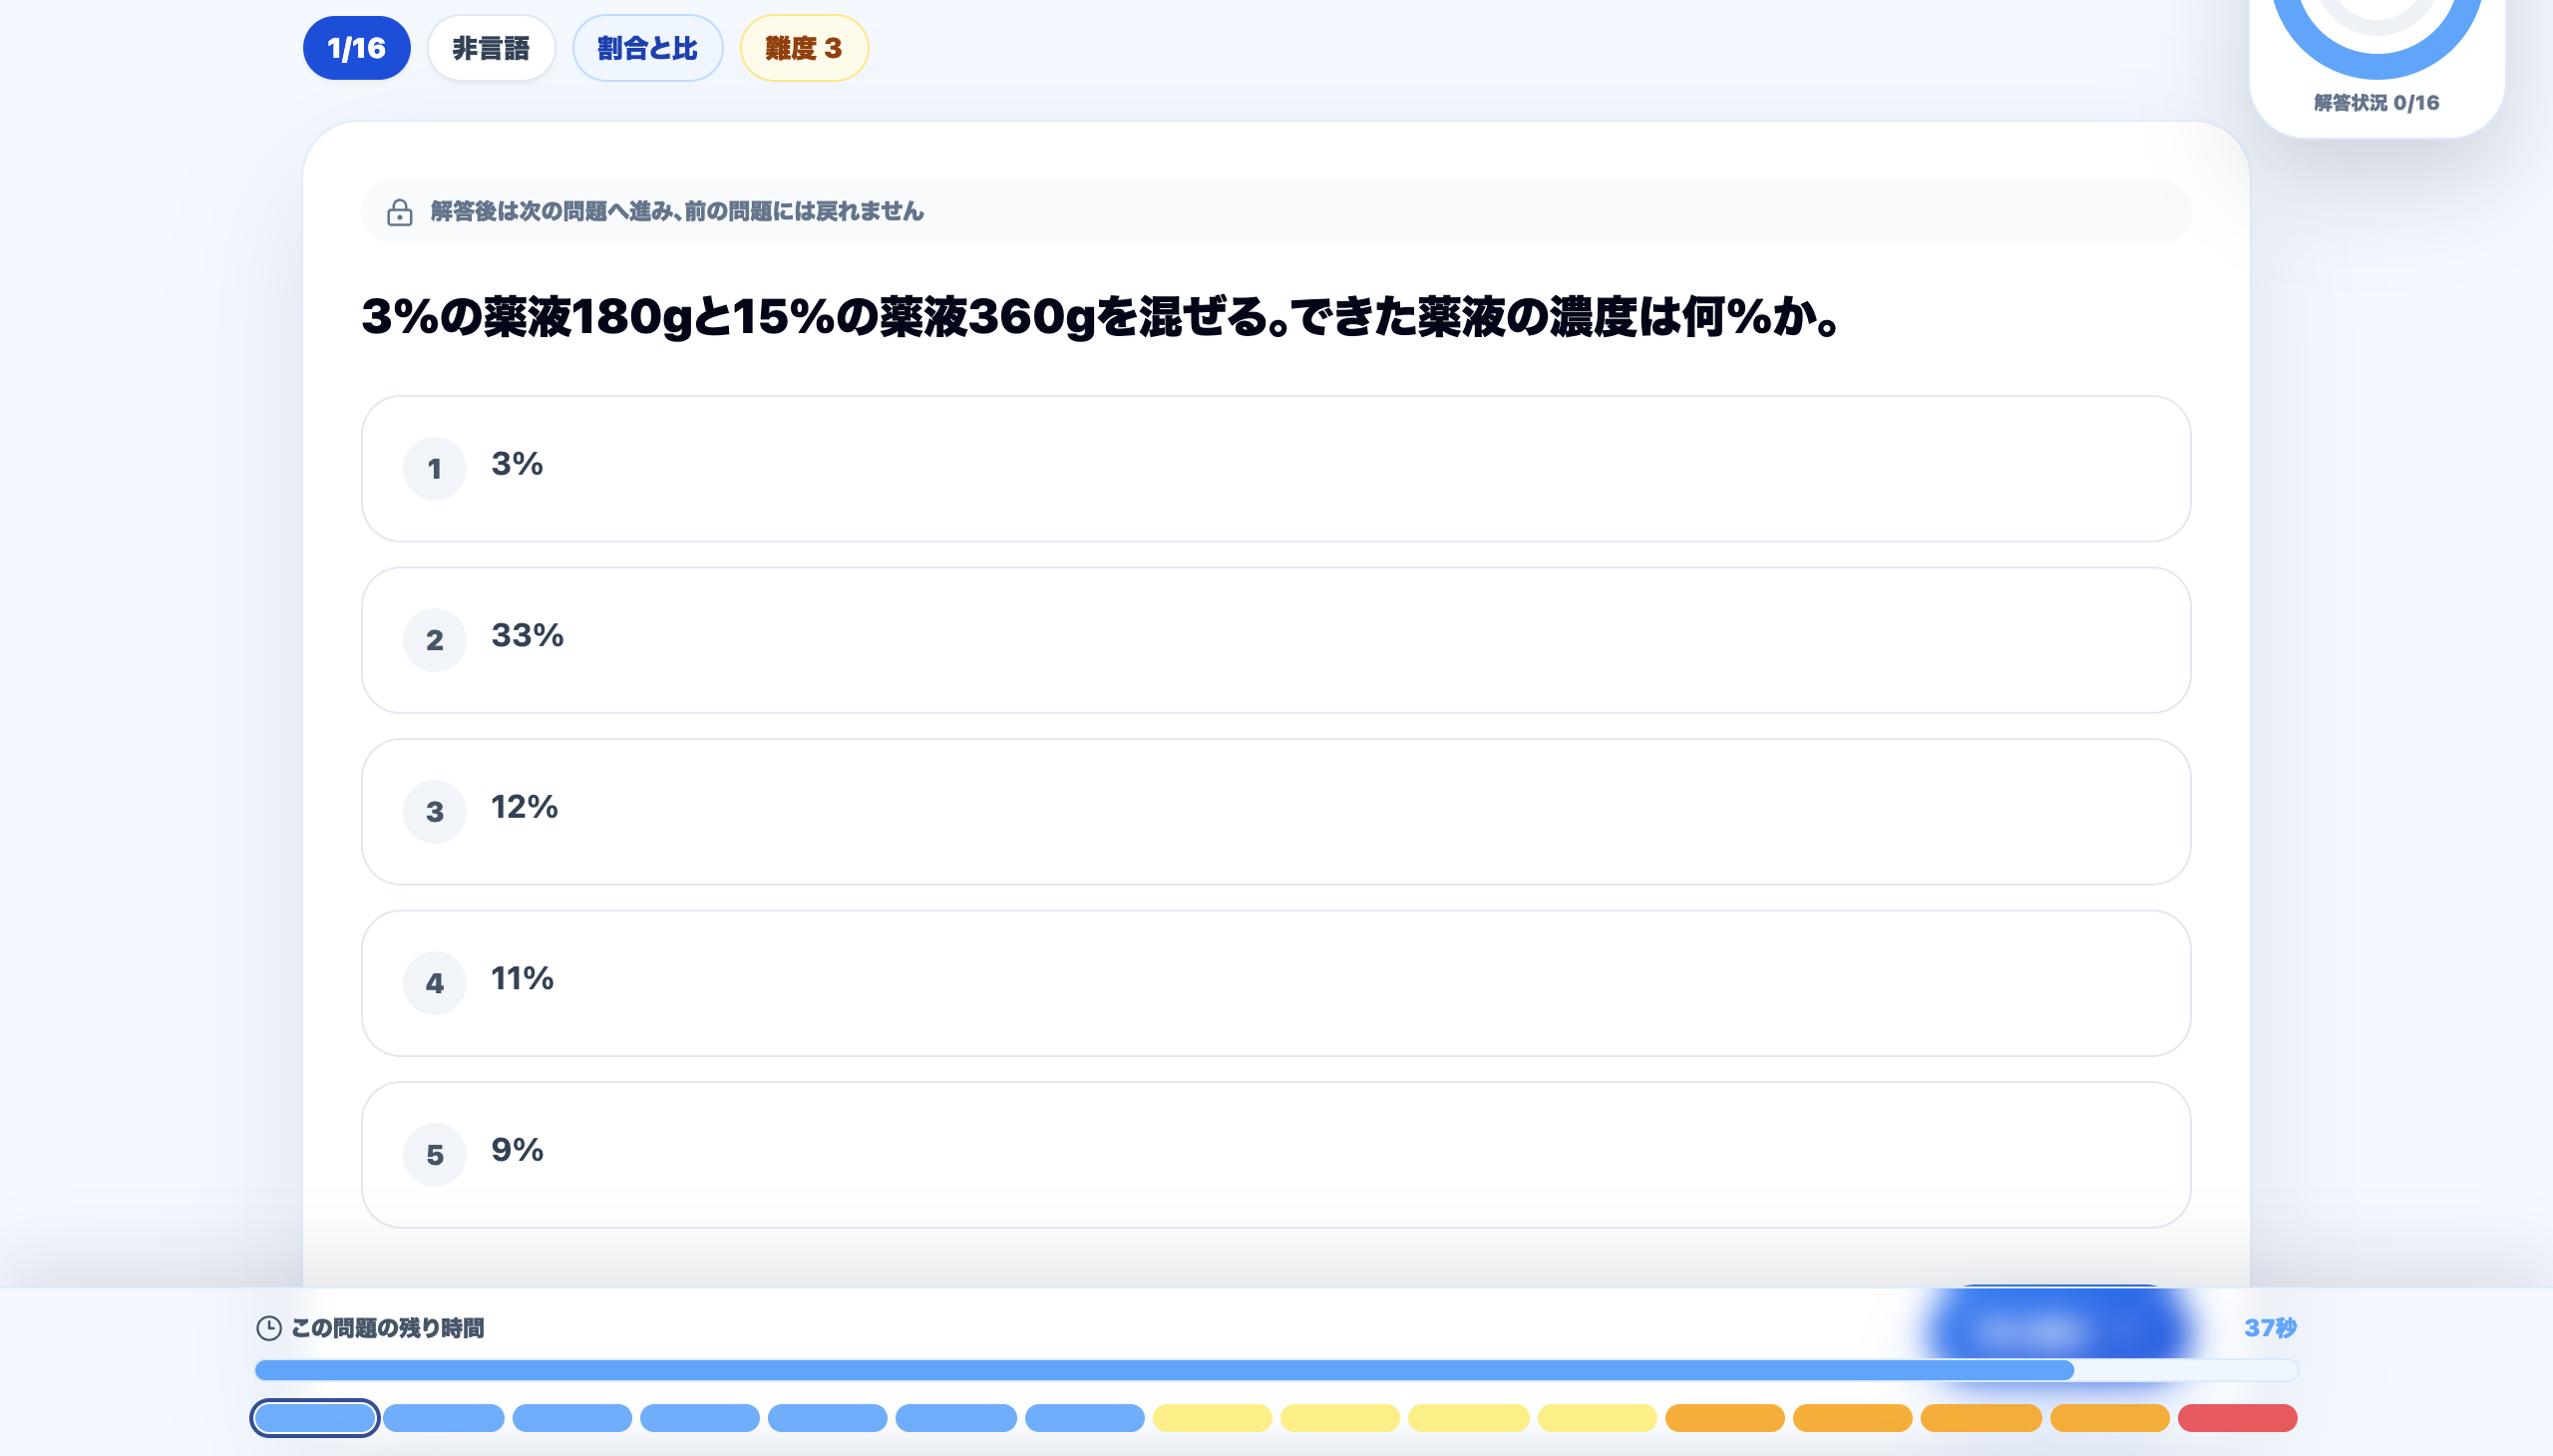2553x1456 pixels.
Task: Click the この問題の残り時間 label
Action: tap(387, 1328)
